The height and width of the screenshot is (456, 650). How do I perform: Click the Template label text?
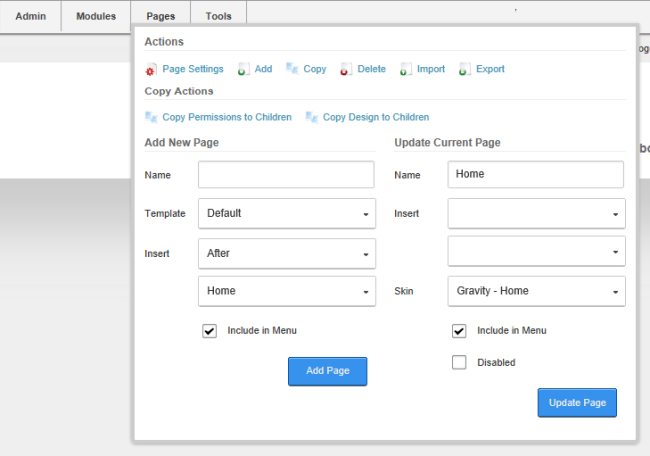coord(165,213)
